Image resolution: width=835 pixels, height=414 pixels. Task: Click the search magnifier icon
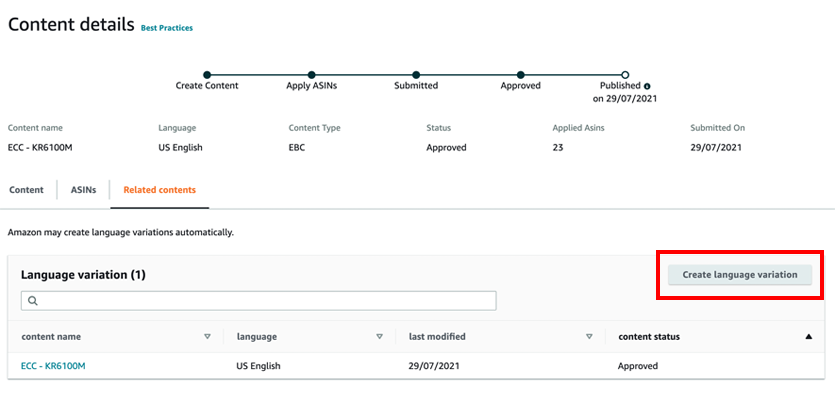tap(33, 300)
